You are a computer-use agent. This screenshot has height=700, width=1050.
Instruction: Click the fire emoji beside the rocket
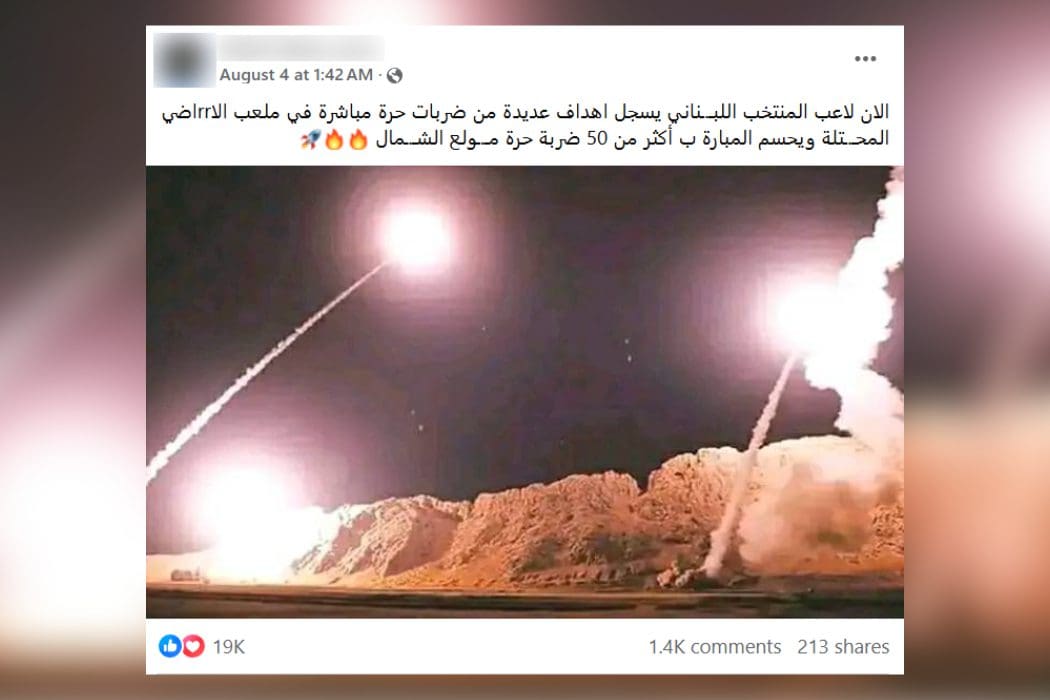pyautogui.click(x=334, y=140)
